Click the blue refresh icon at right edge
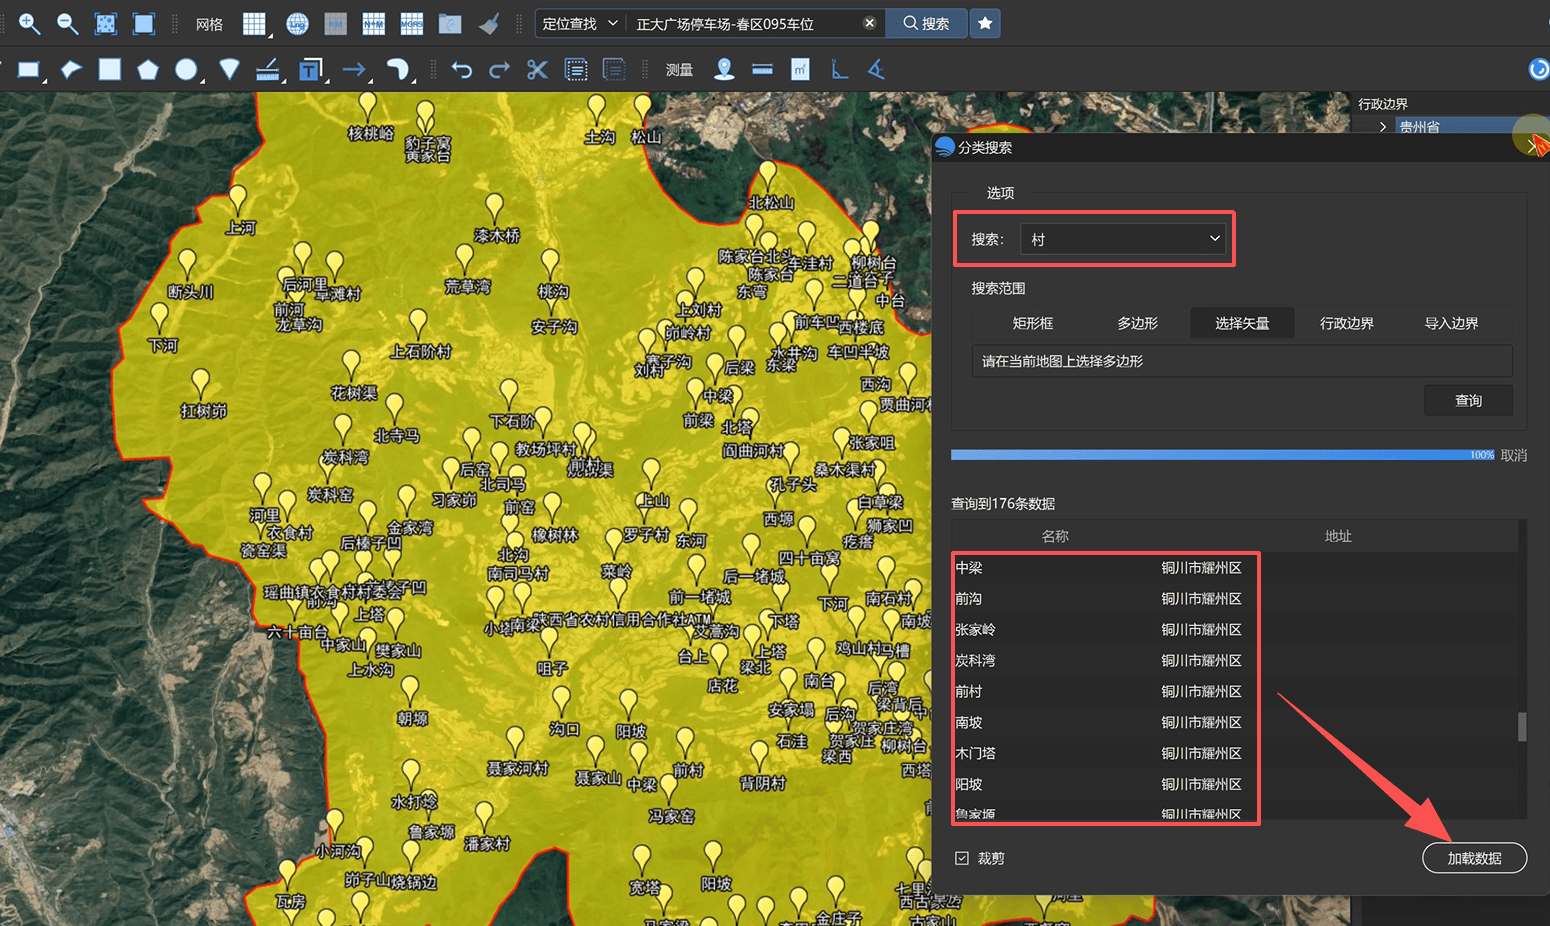This screenshot has height=926, width=1550. point(1539,69)
